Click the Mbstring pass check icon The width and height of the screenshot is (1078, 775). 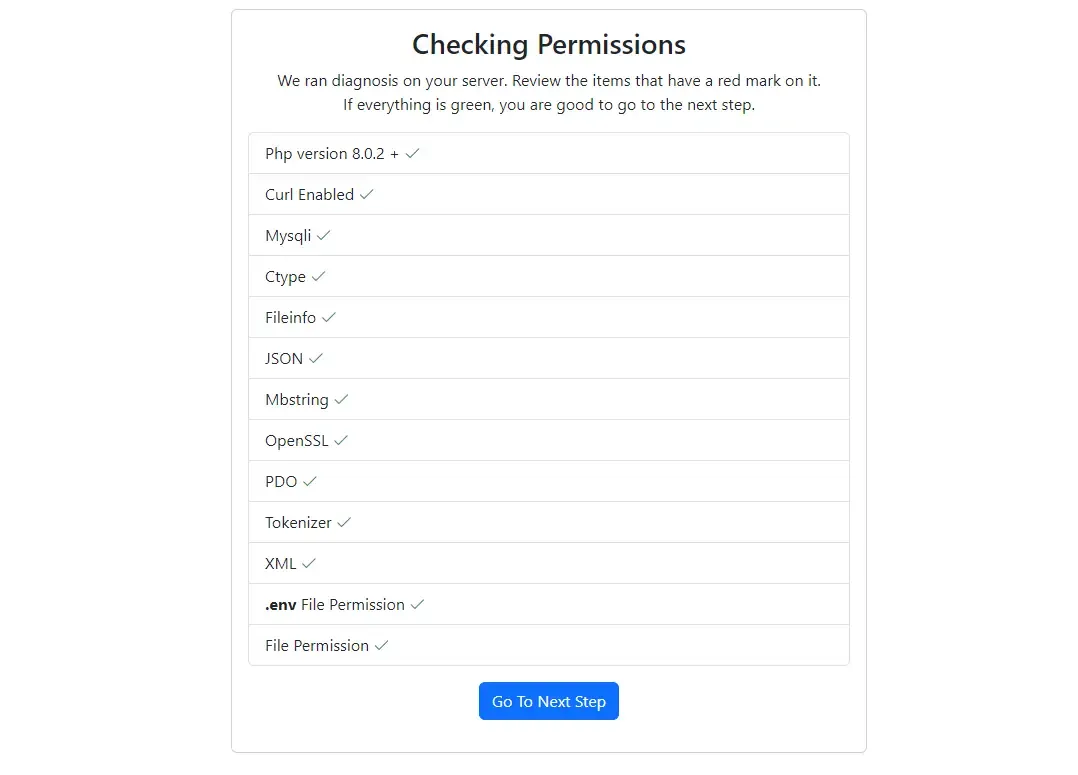340,399
